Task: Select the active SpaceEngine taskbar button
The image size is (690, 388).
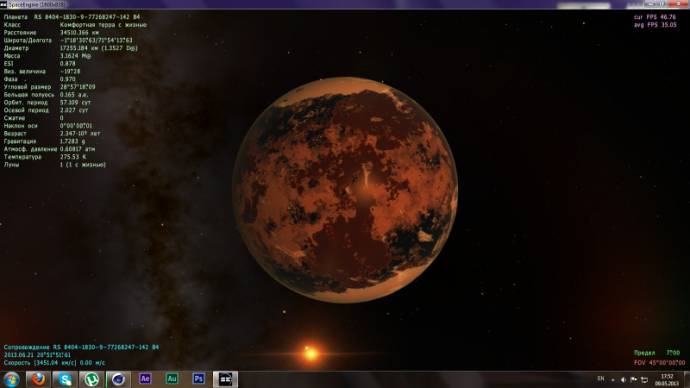Action: click(225, 379)
